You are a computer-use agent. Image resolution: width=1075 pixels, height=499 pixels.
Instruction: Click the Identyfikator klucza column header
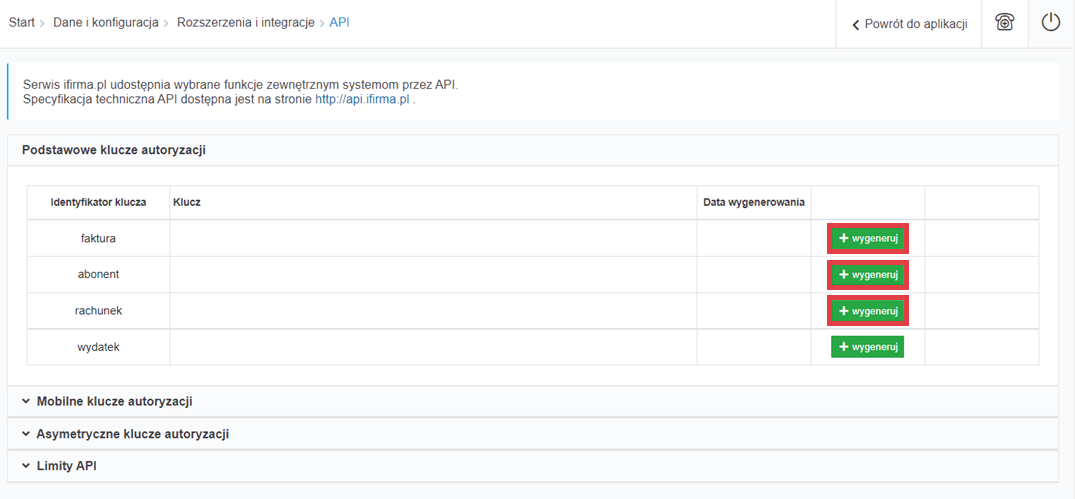click(x=98, y=202)
